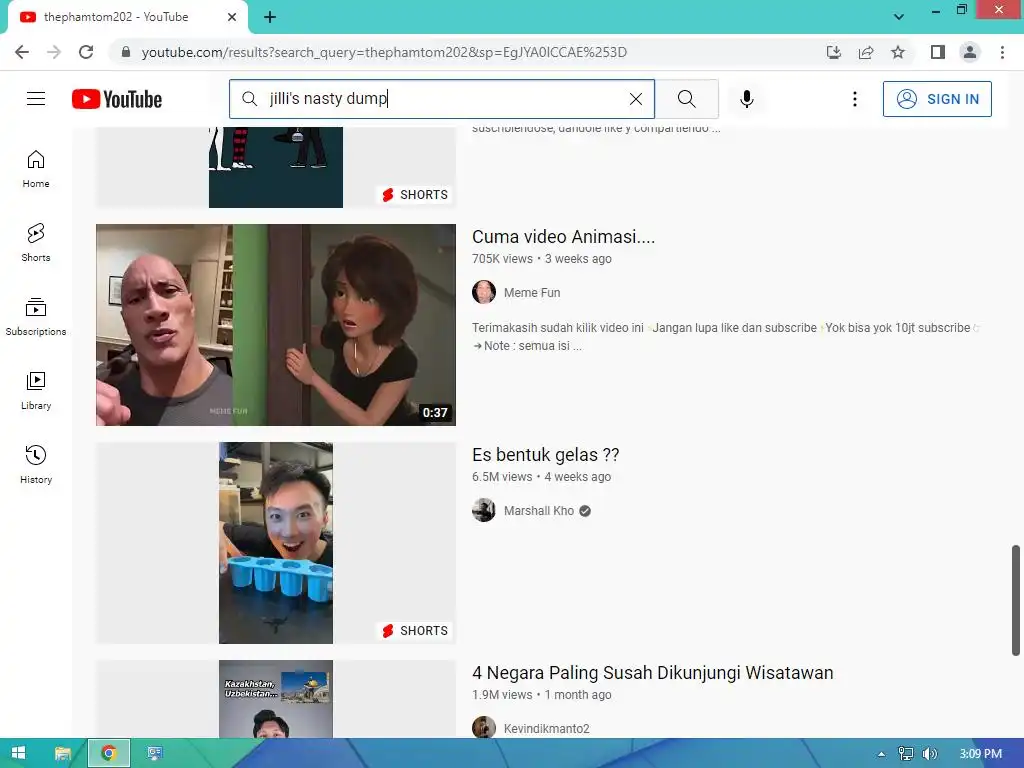Open Meme Fun channel name
Viewport: 1024px width, 768px height.
pyautogui.click(x=532, y=293)
